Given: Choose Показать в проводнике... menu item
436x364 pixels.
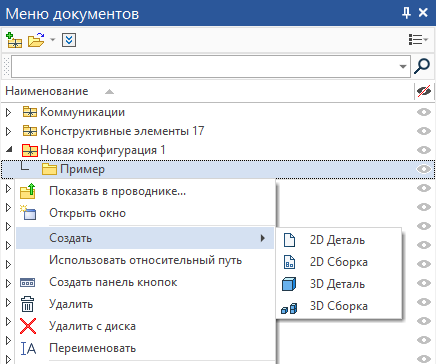Looking at the screenshot, I should coord(145,191).
